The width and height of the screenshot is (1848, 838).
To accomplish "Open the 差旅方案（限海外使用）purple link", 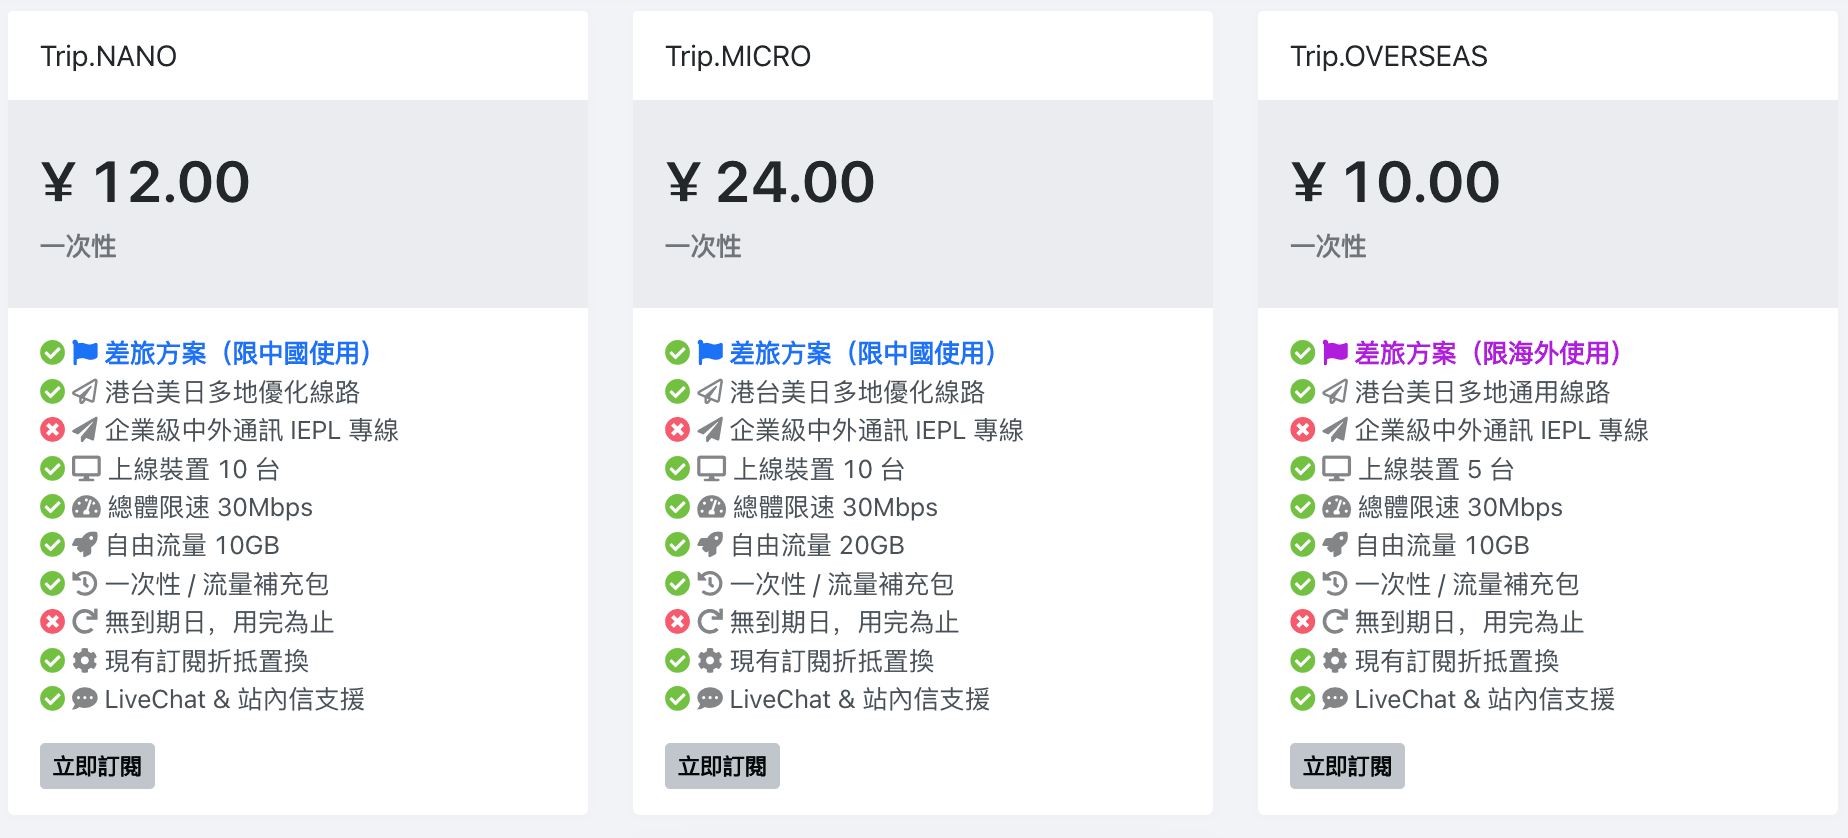I will coord(1490,353).
